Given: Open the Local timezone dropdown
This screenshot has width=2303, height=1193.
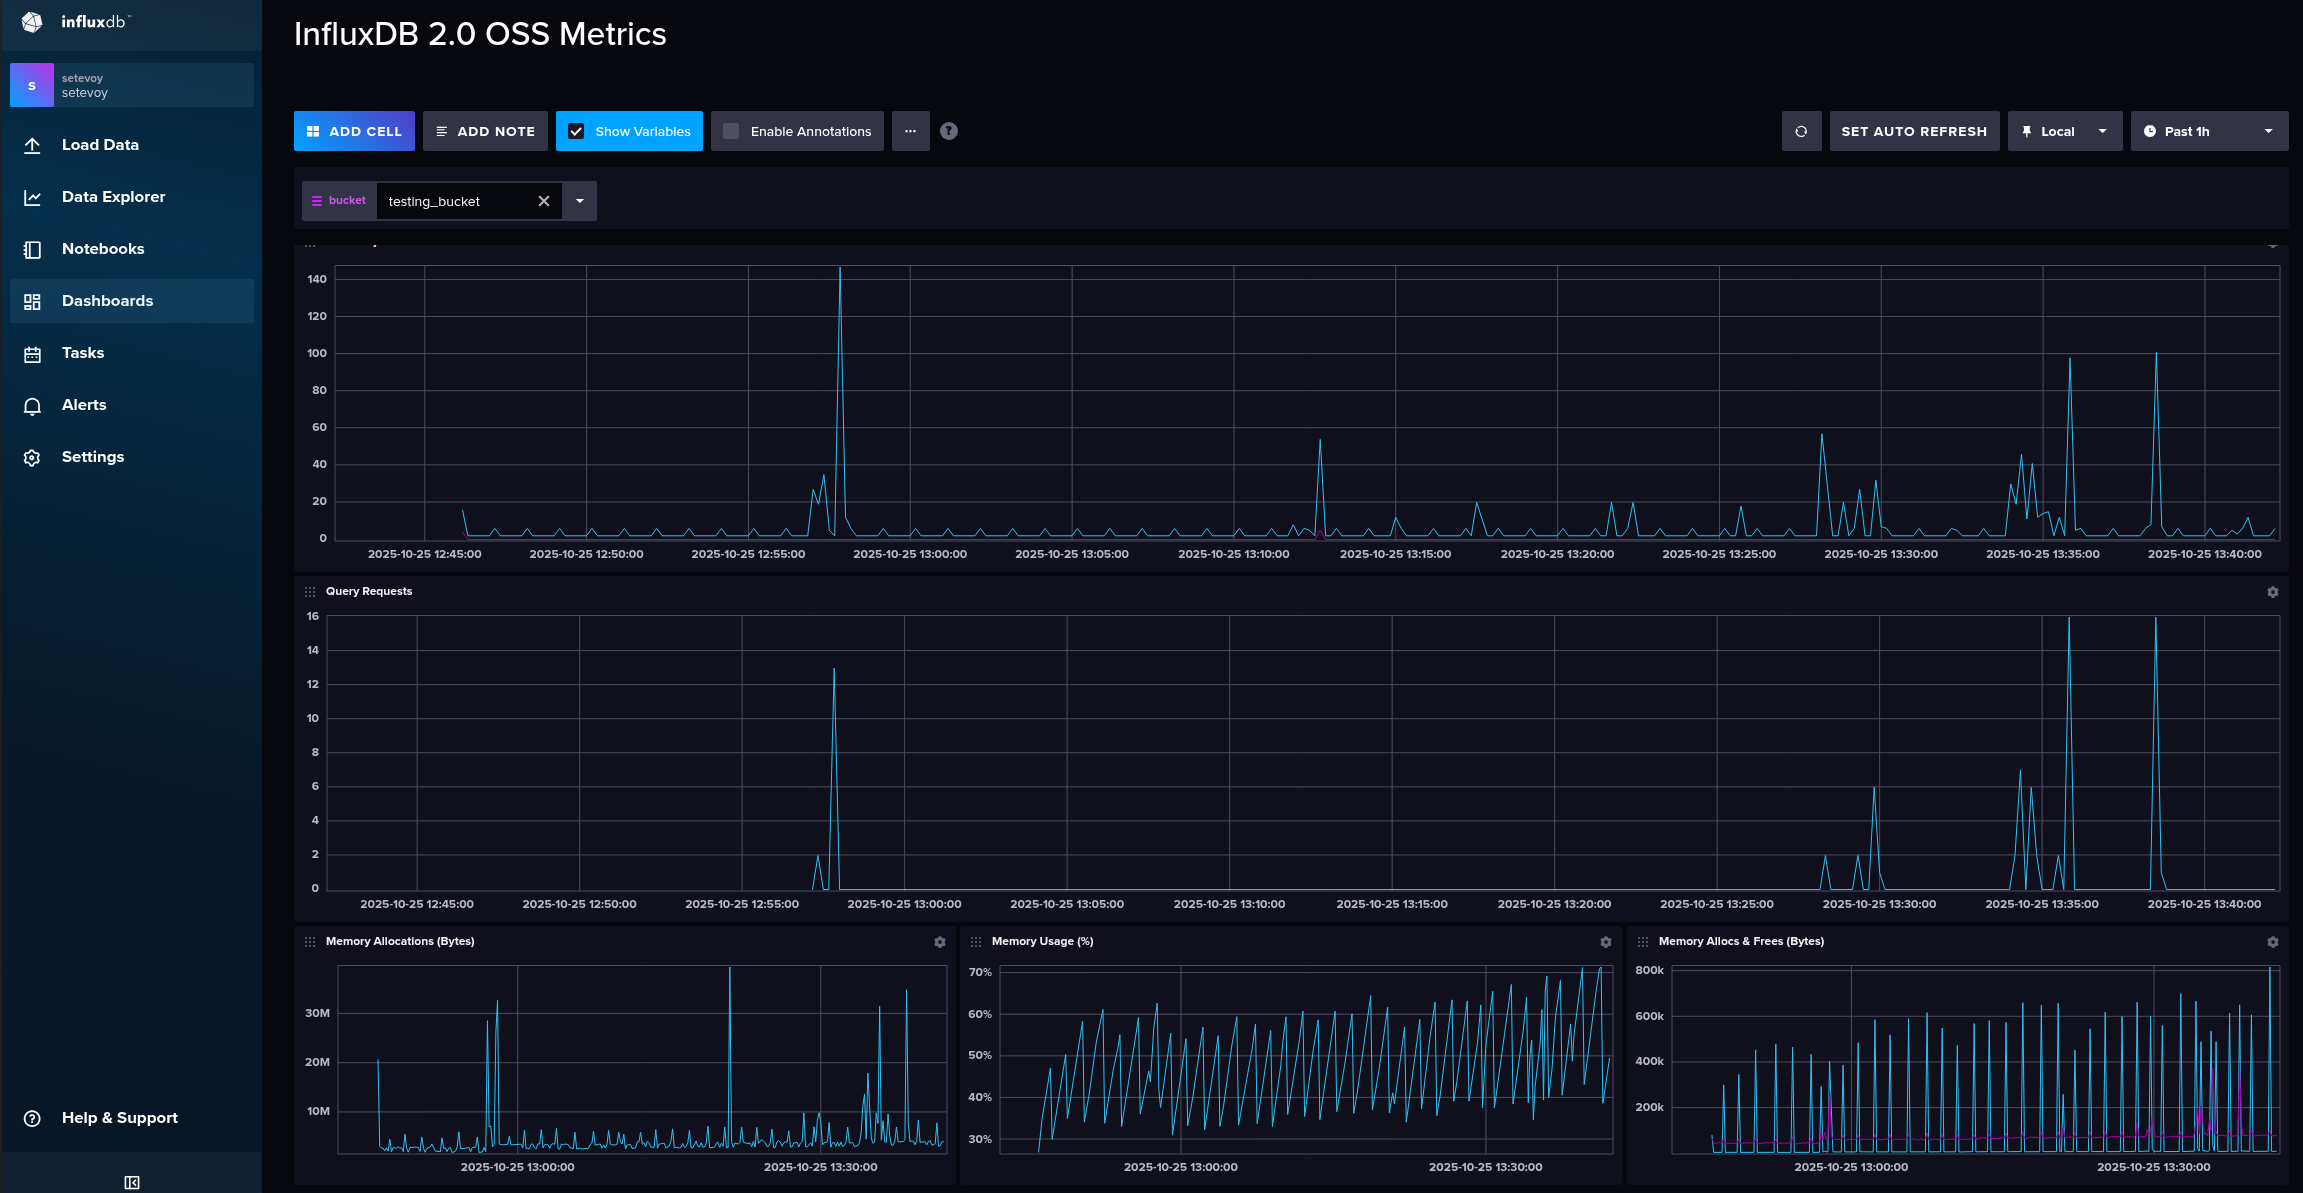Looking at the screenshot, I should [2064, 131].
